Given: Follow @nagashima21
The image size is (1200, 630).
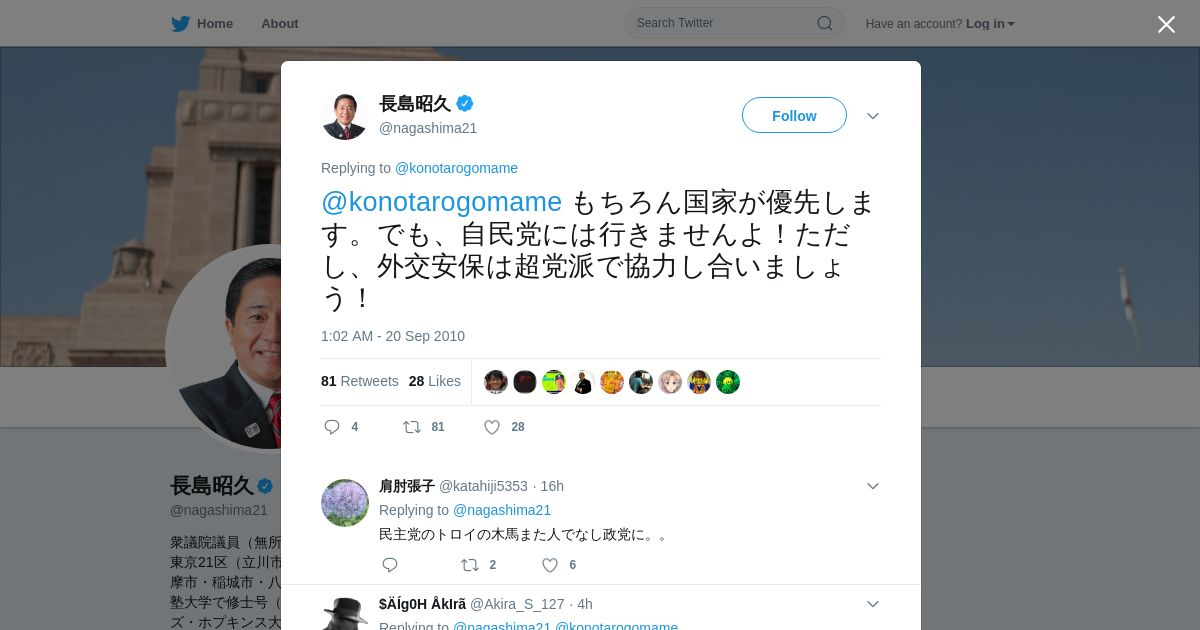Looking at the screenshot, I should tap(794, 115).
